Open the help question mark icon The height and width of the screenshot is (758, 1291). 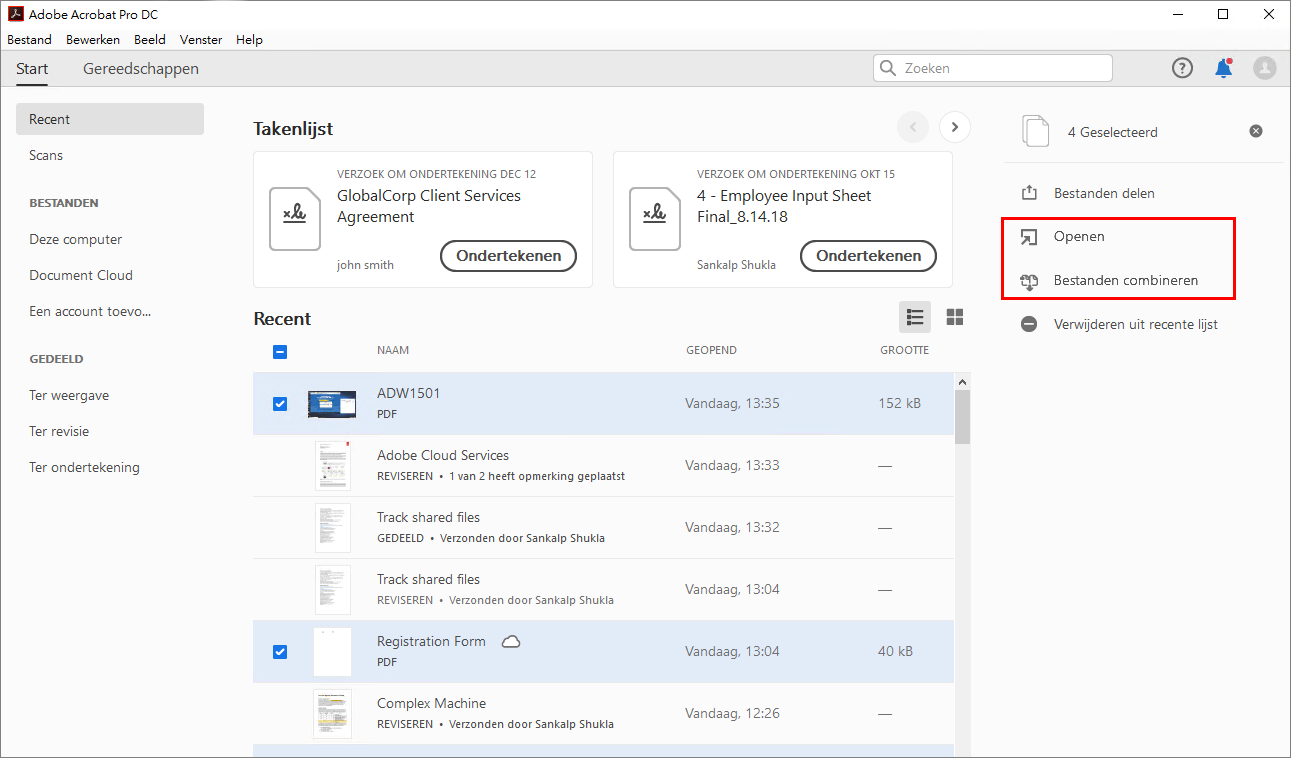(1182, 68)
